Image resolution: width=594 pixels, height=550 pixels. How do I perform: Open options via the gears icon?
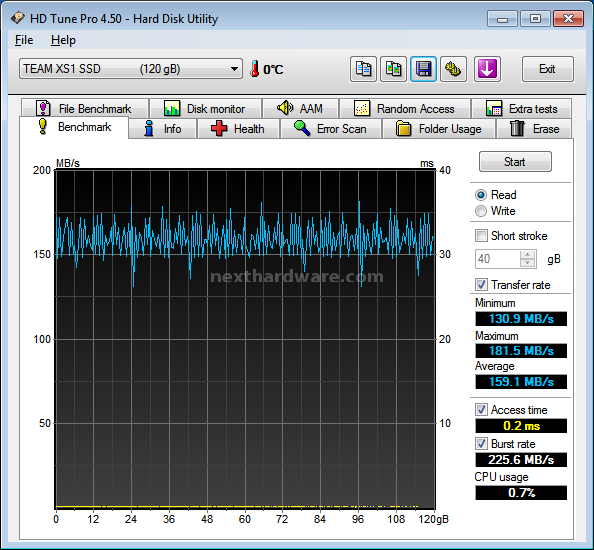click(453, 69)
